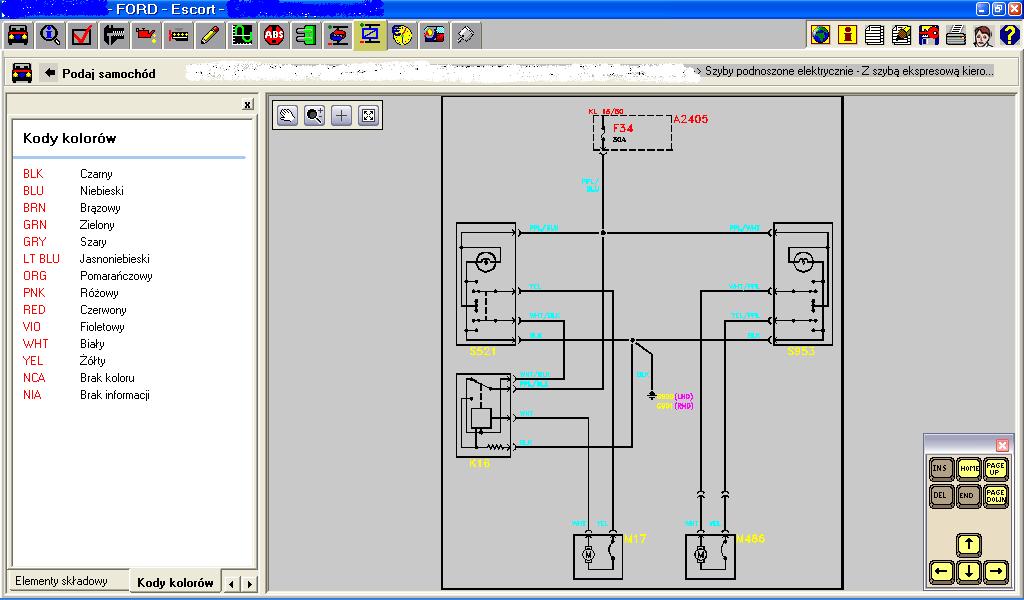Click the left arrow key on the keypad
The width and height of the screenshot is (1024, 600).
[x=941, y=572]
